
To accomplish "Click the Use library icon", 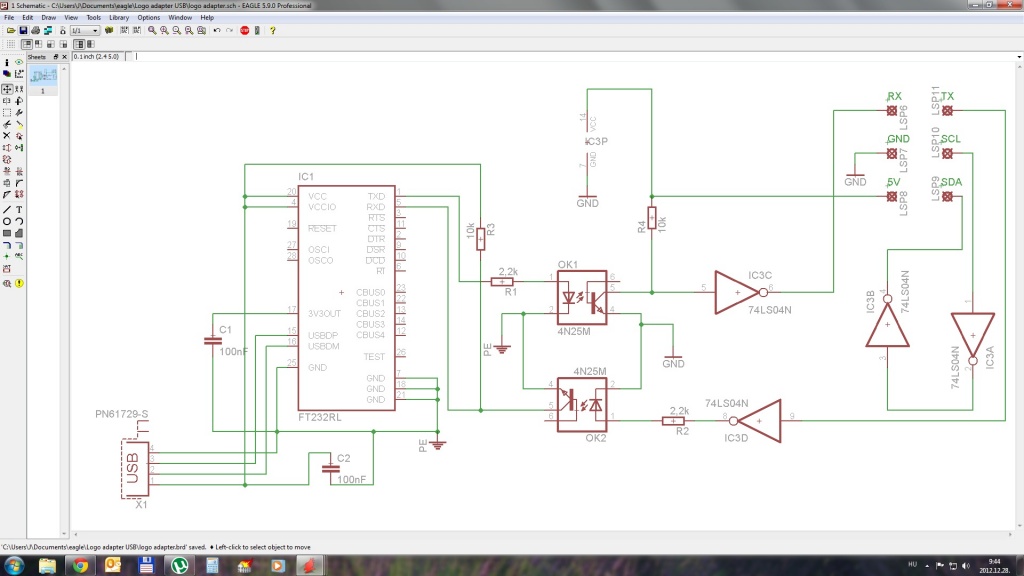I will click(109, 31).
